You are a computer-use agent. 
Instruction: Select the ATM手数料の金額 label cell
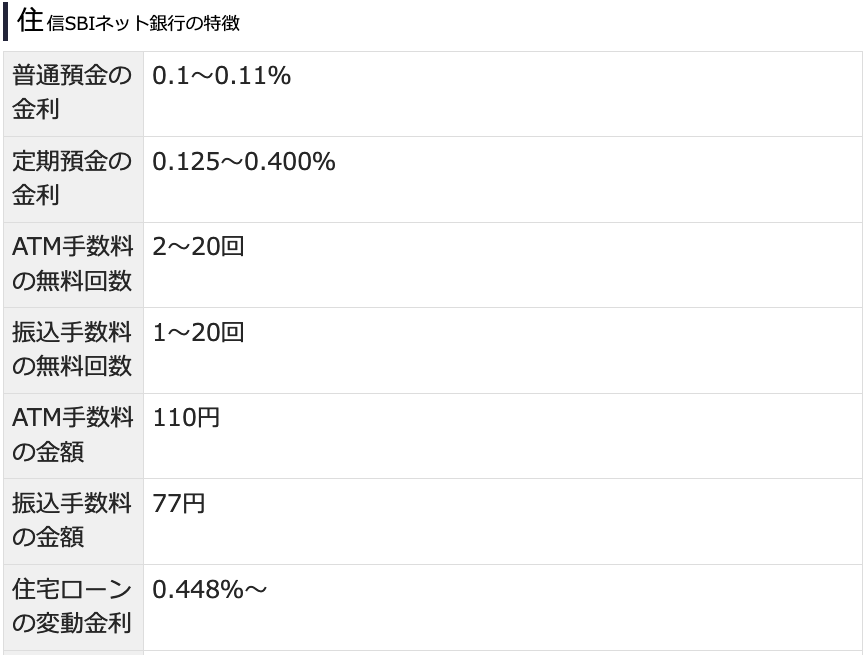point(73,435)
